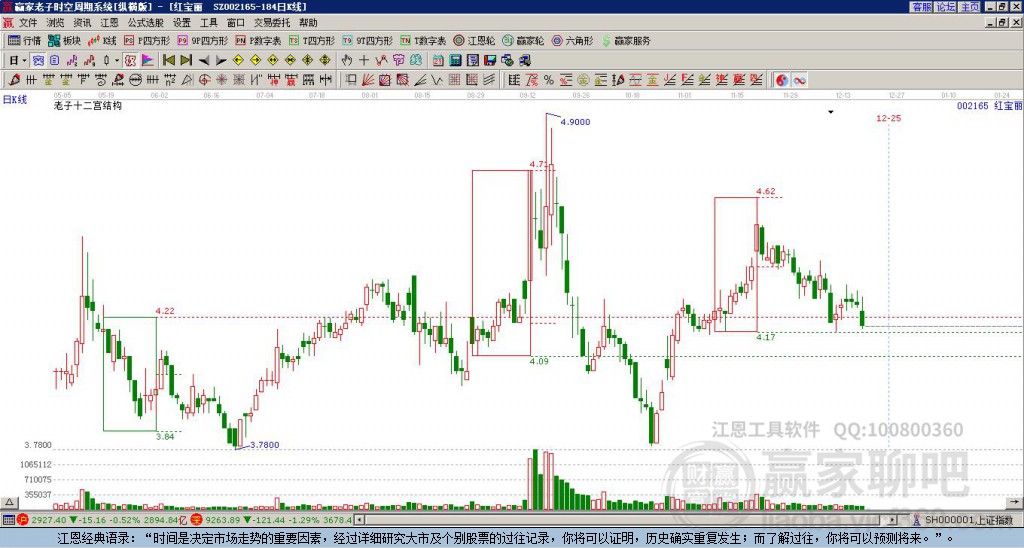This screenshot has width=1024, height=548.
Task: Open the 交易委托 menu
Action: click(272, 23)
